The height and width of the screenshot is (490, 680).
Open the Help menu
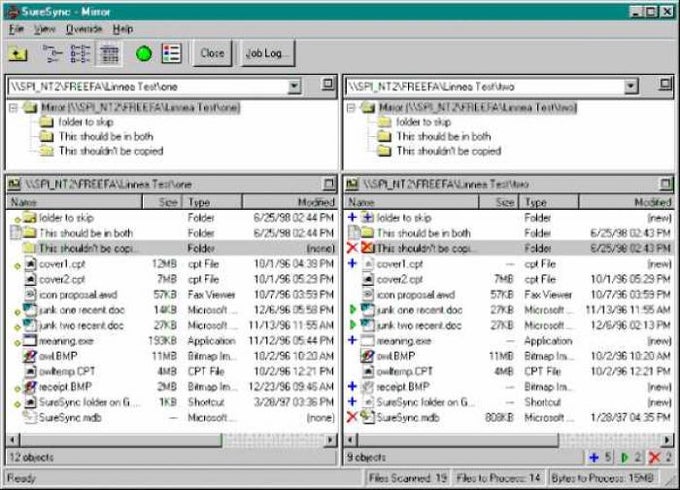coord(123,29)
